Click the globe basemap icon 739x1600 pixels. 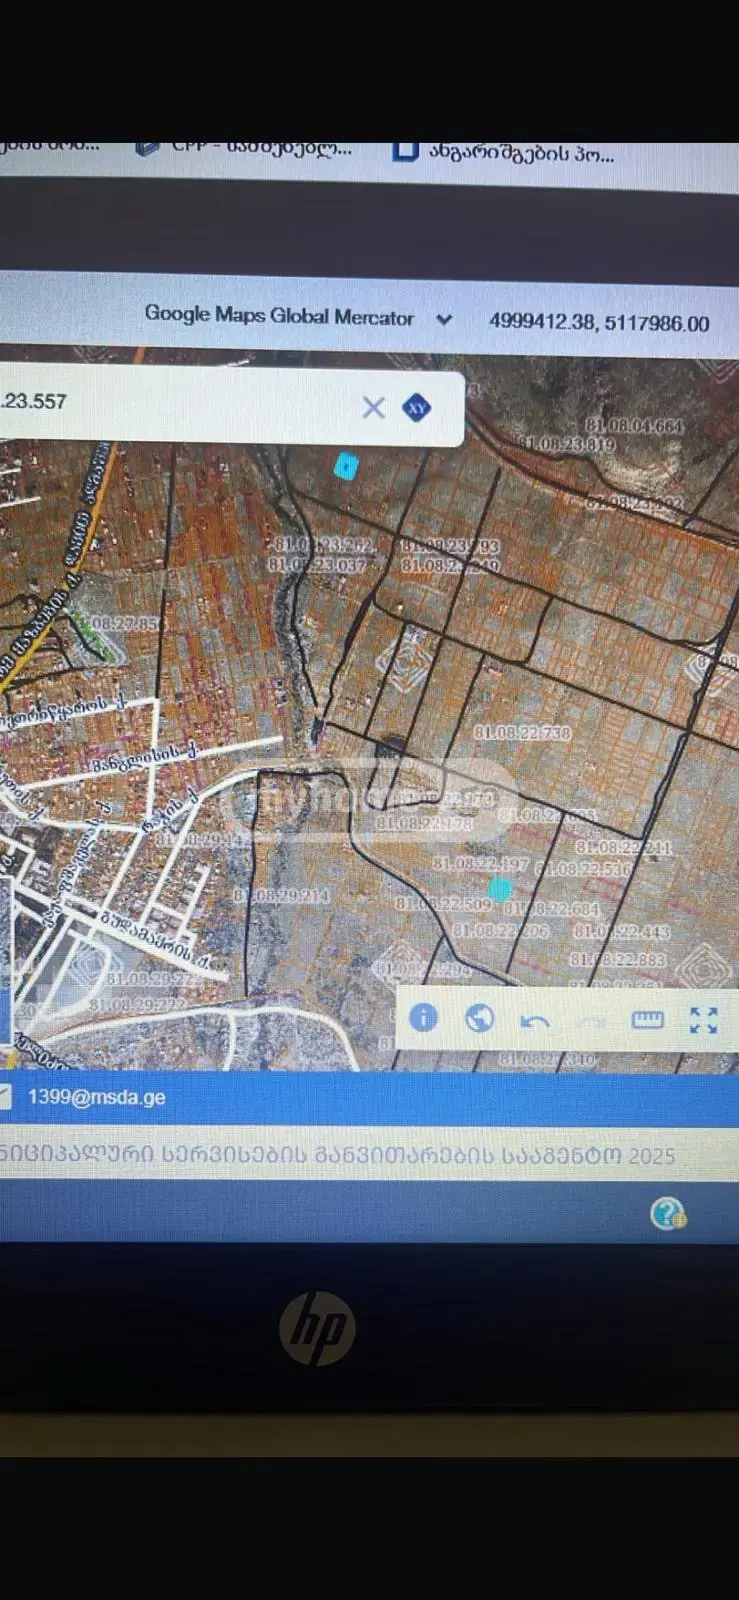coord(480,1019)
